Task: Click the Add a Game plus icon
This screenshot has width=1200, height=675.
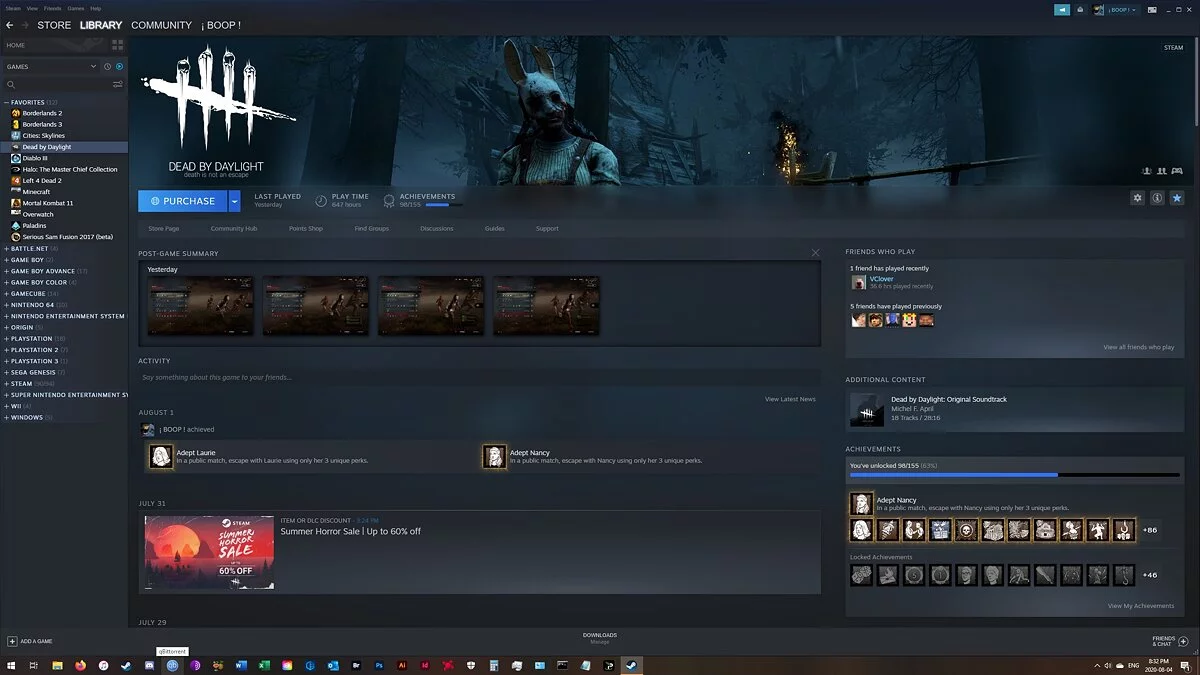Action: [x=12, y=641]
